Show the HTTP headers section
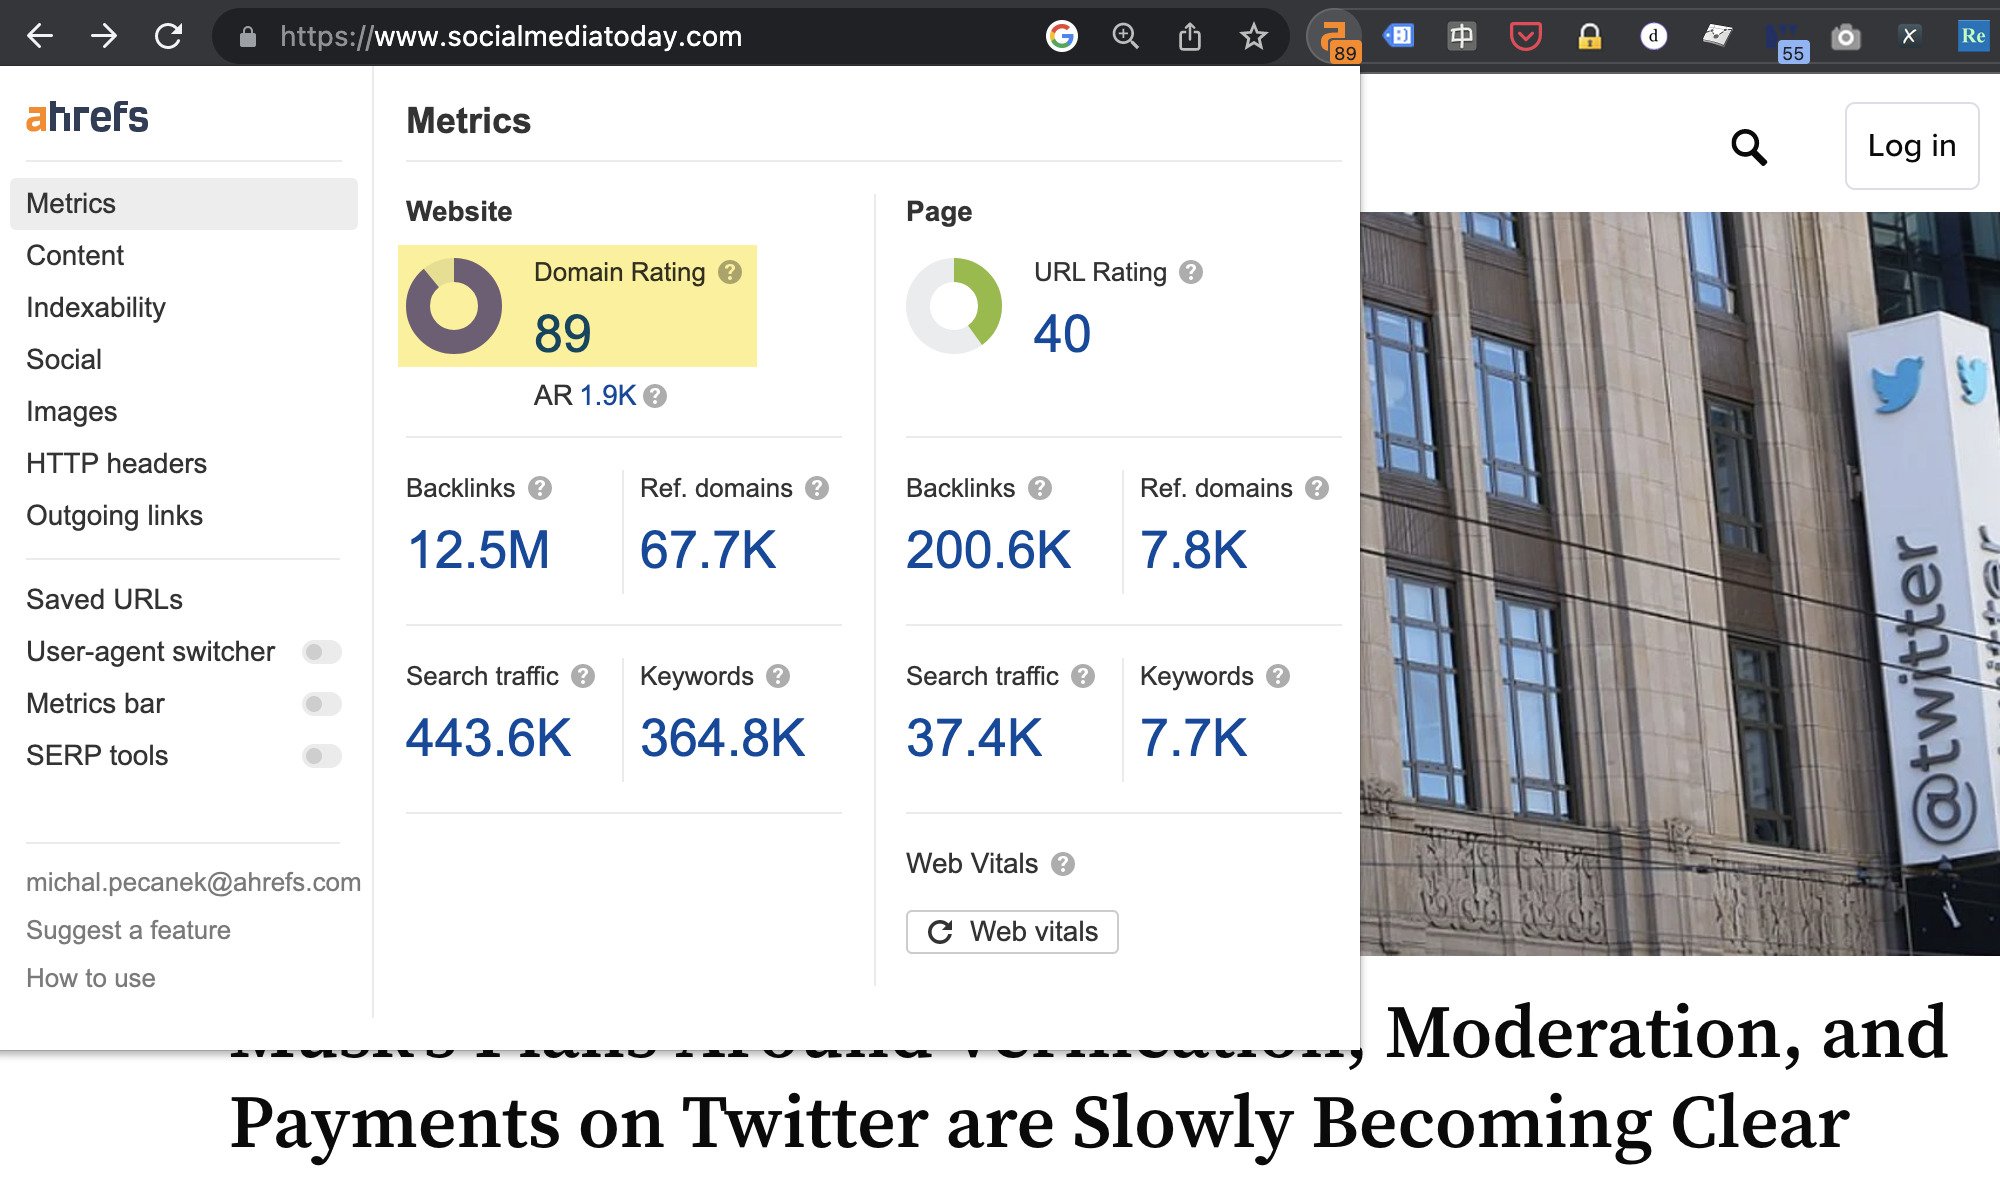The width and height of the screenshot is (2000, 1200). click(x=116, y=464)
